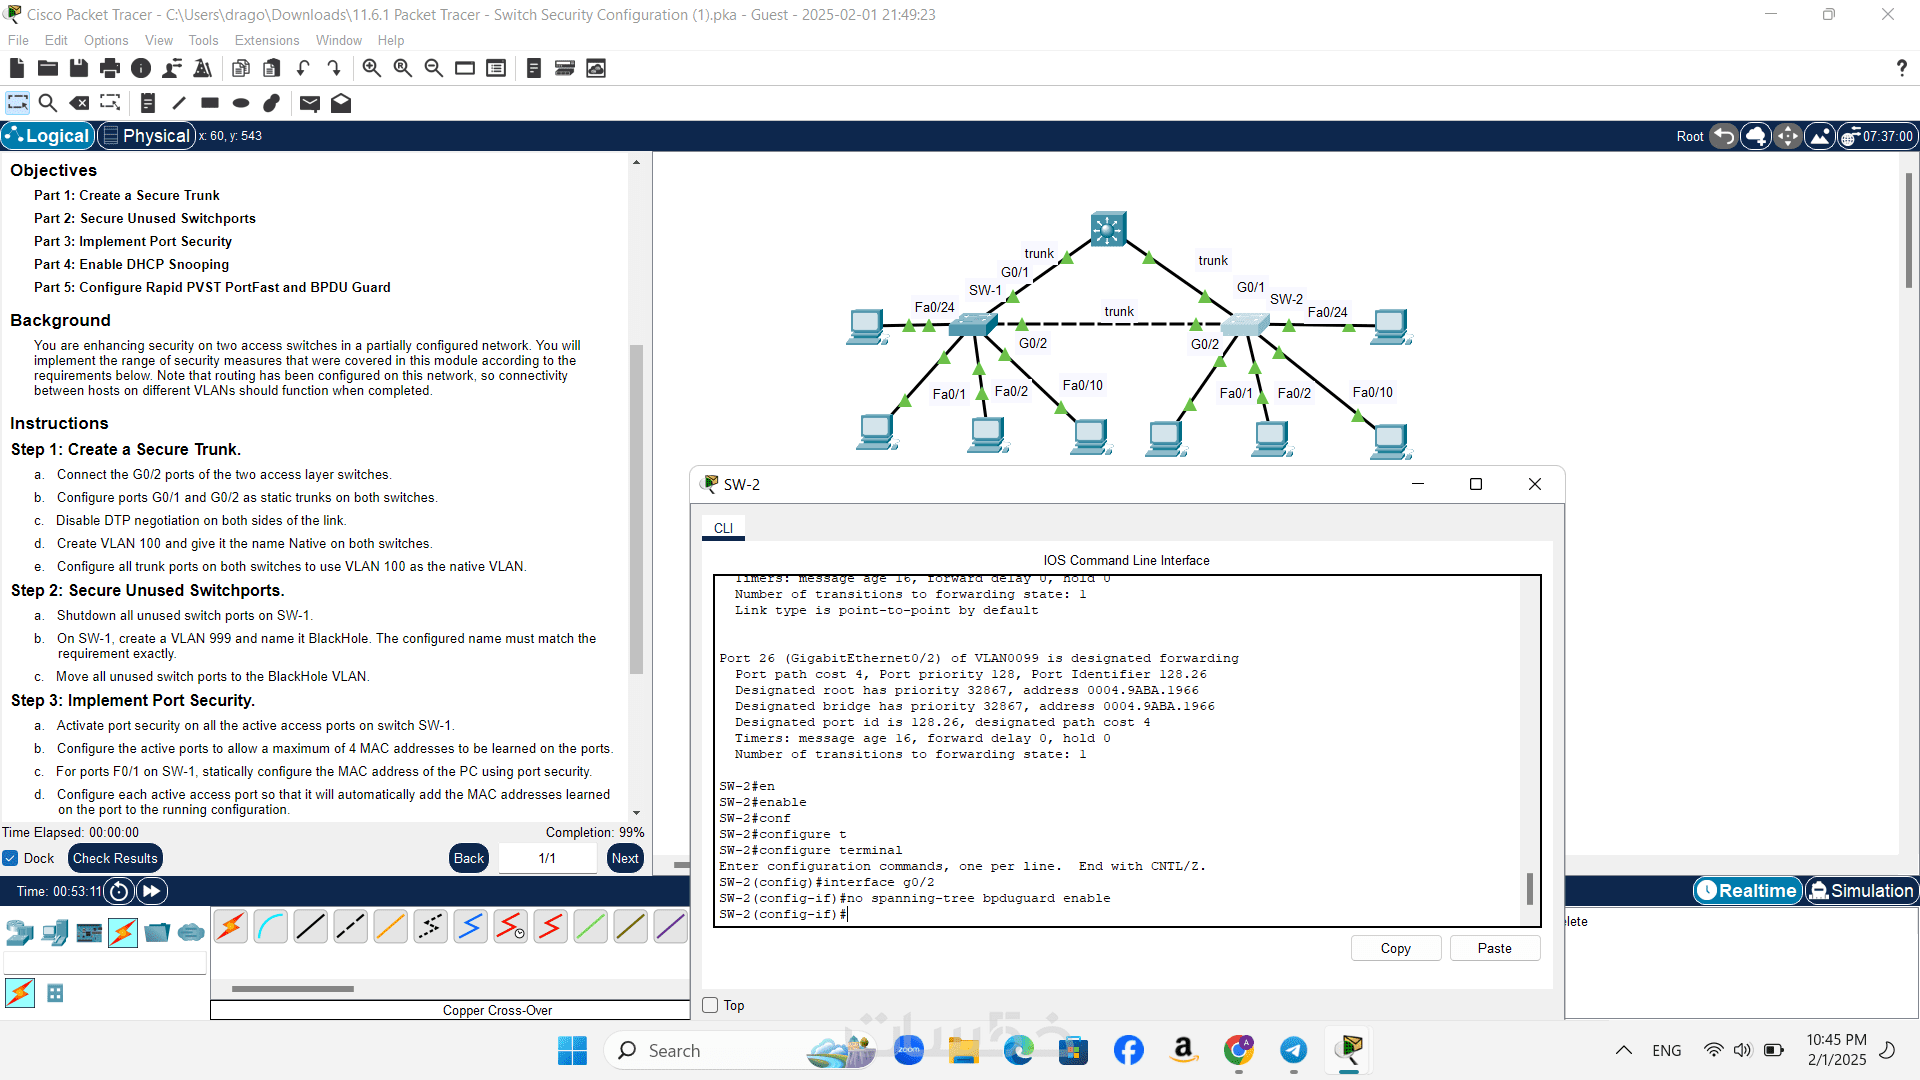The image size is (1920, 1080).
Task: Switch to the Physical workspace tab
Action: [x=147, y=136]
